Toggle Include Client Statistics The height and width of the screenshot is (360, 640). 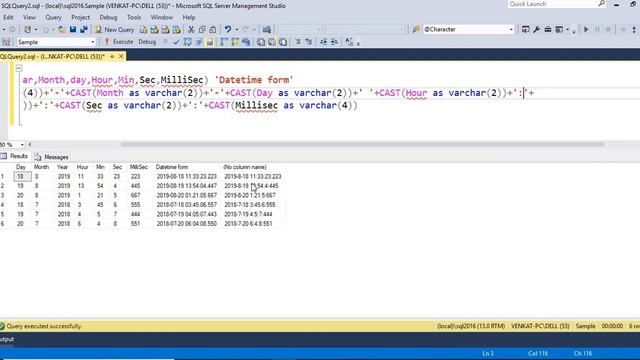coord(246,42)
